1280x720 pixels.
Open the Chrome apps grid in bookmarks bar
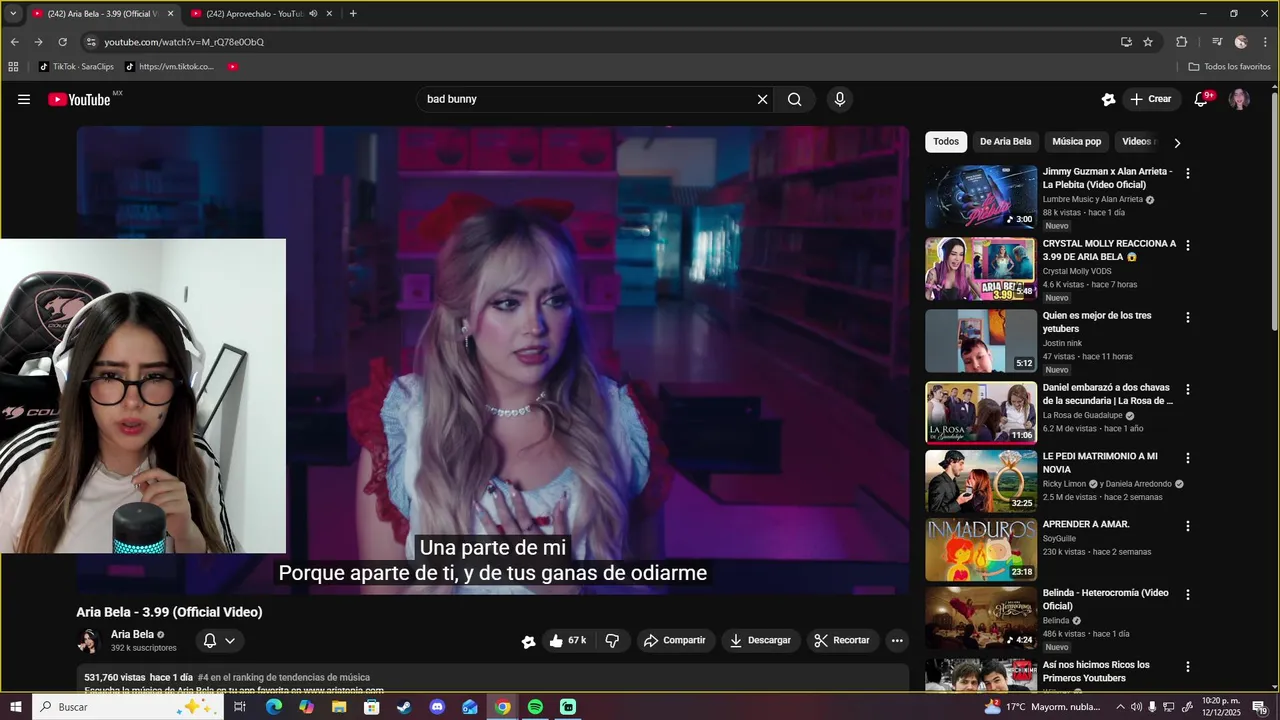coord(13,67)
